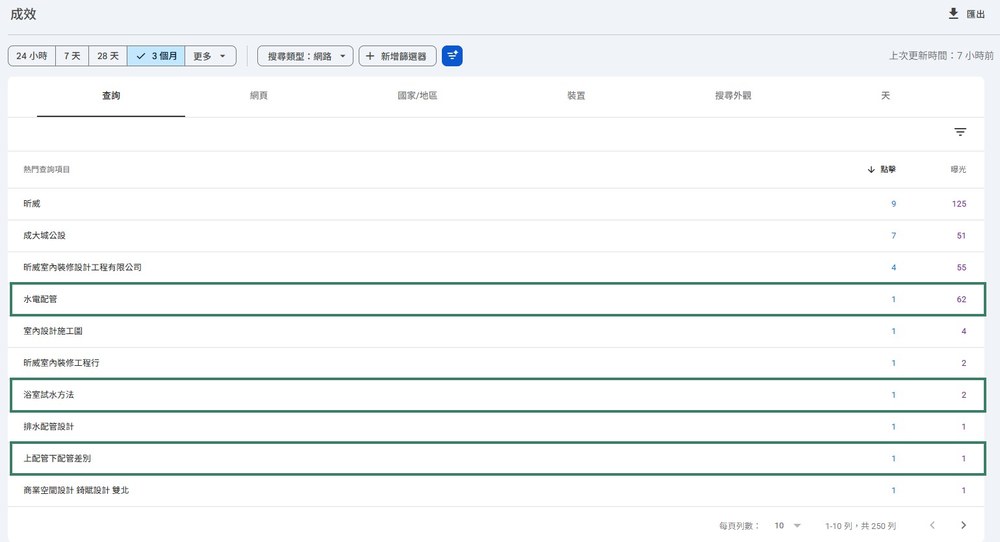
Task: Switch to the 國家/地區 tab
Action: click(417, 96)
